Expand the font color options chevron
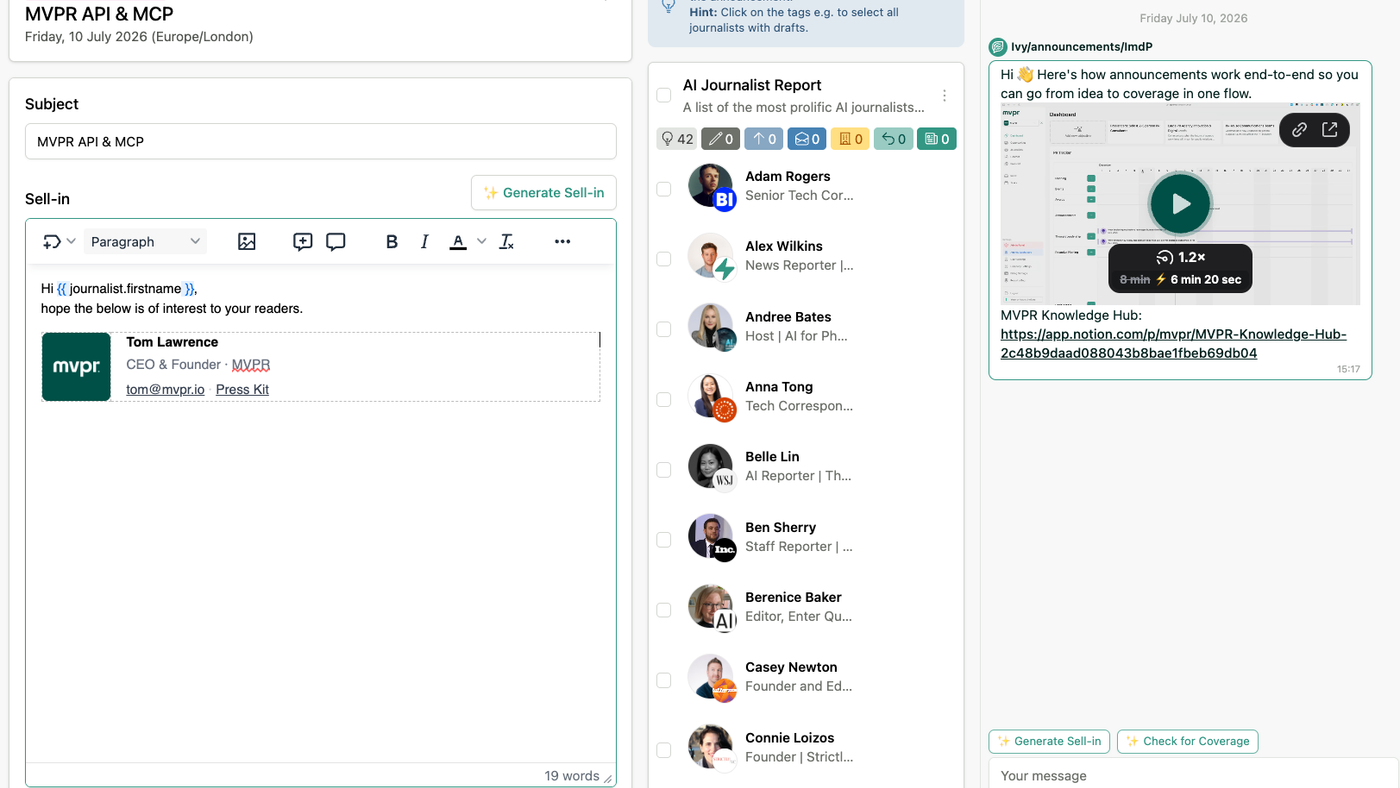1400x788 pixels. point(481,241)
